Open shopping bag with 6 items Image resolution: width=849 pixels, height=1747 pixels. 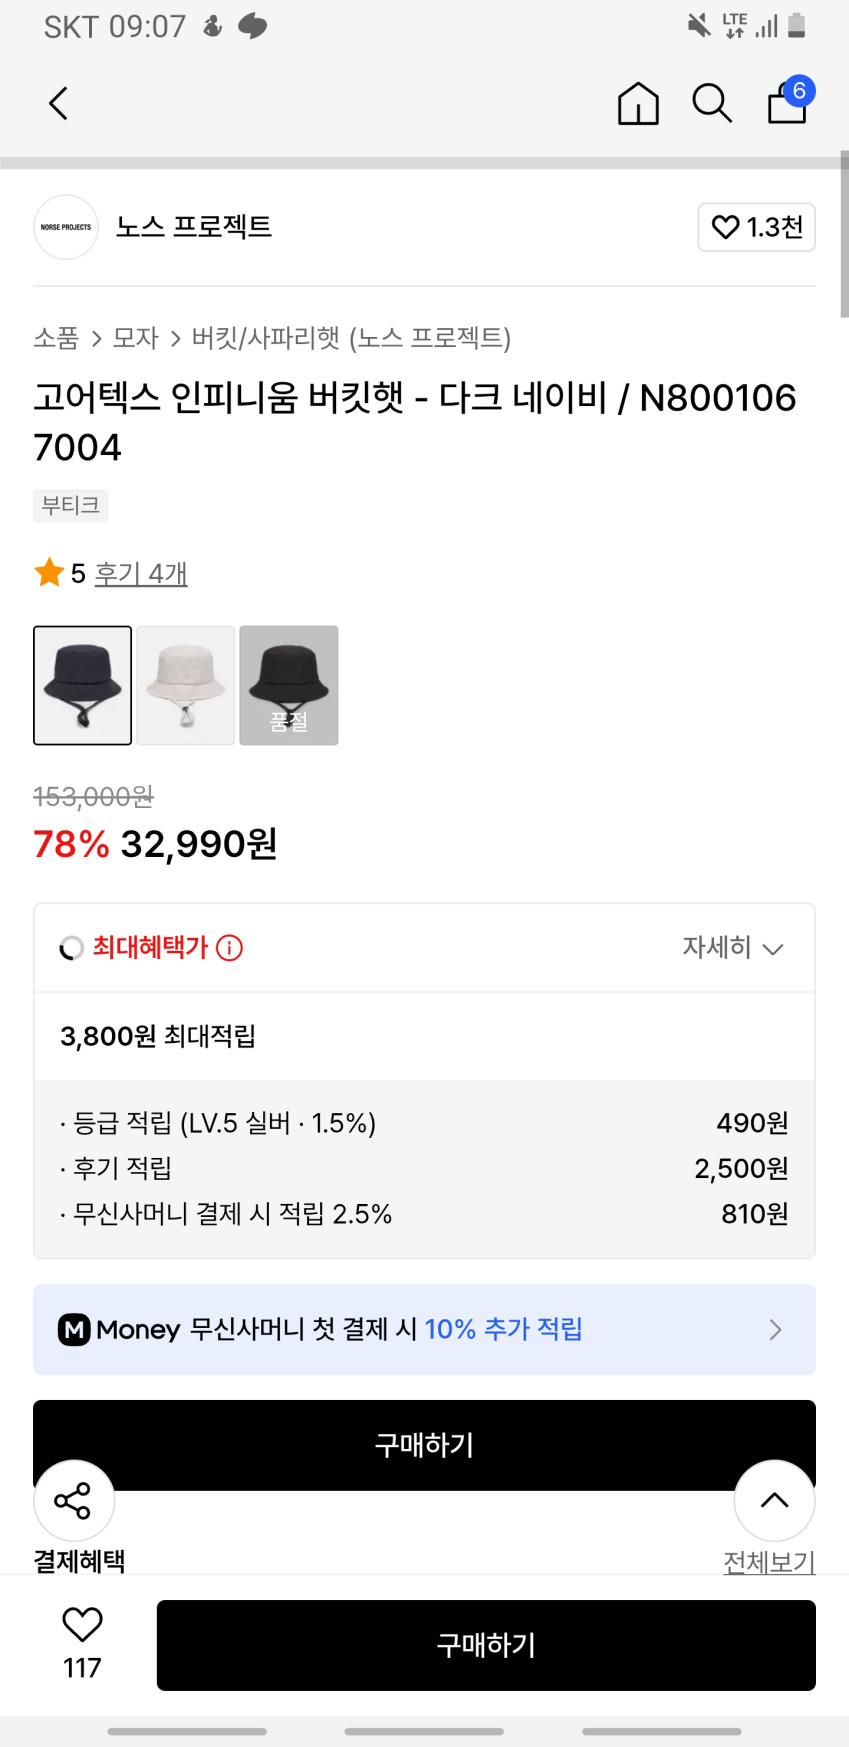click(788, 102)
